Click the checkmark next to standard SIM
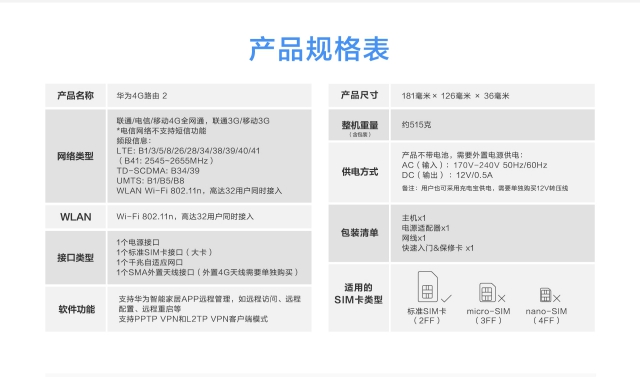 (446, 299)
